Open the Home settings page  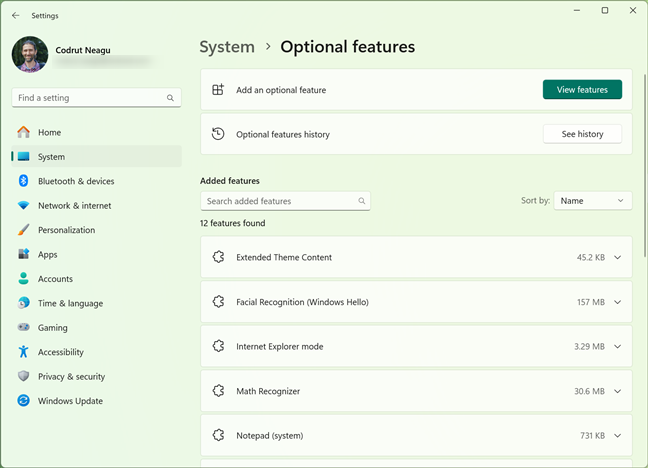[96, 132]
